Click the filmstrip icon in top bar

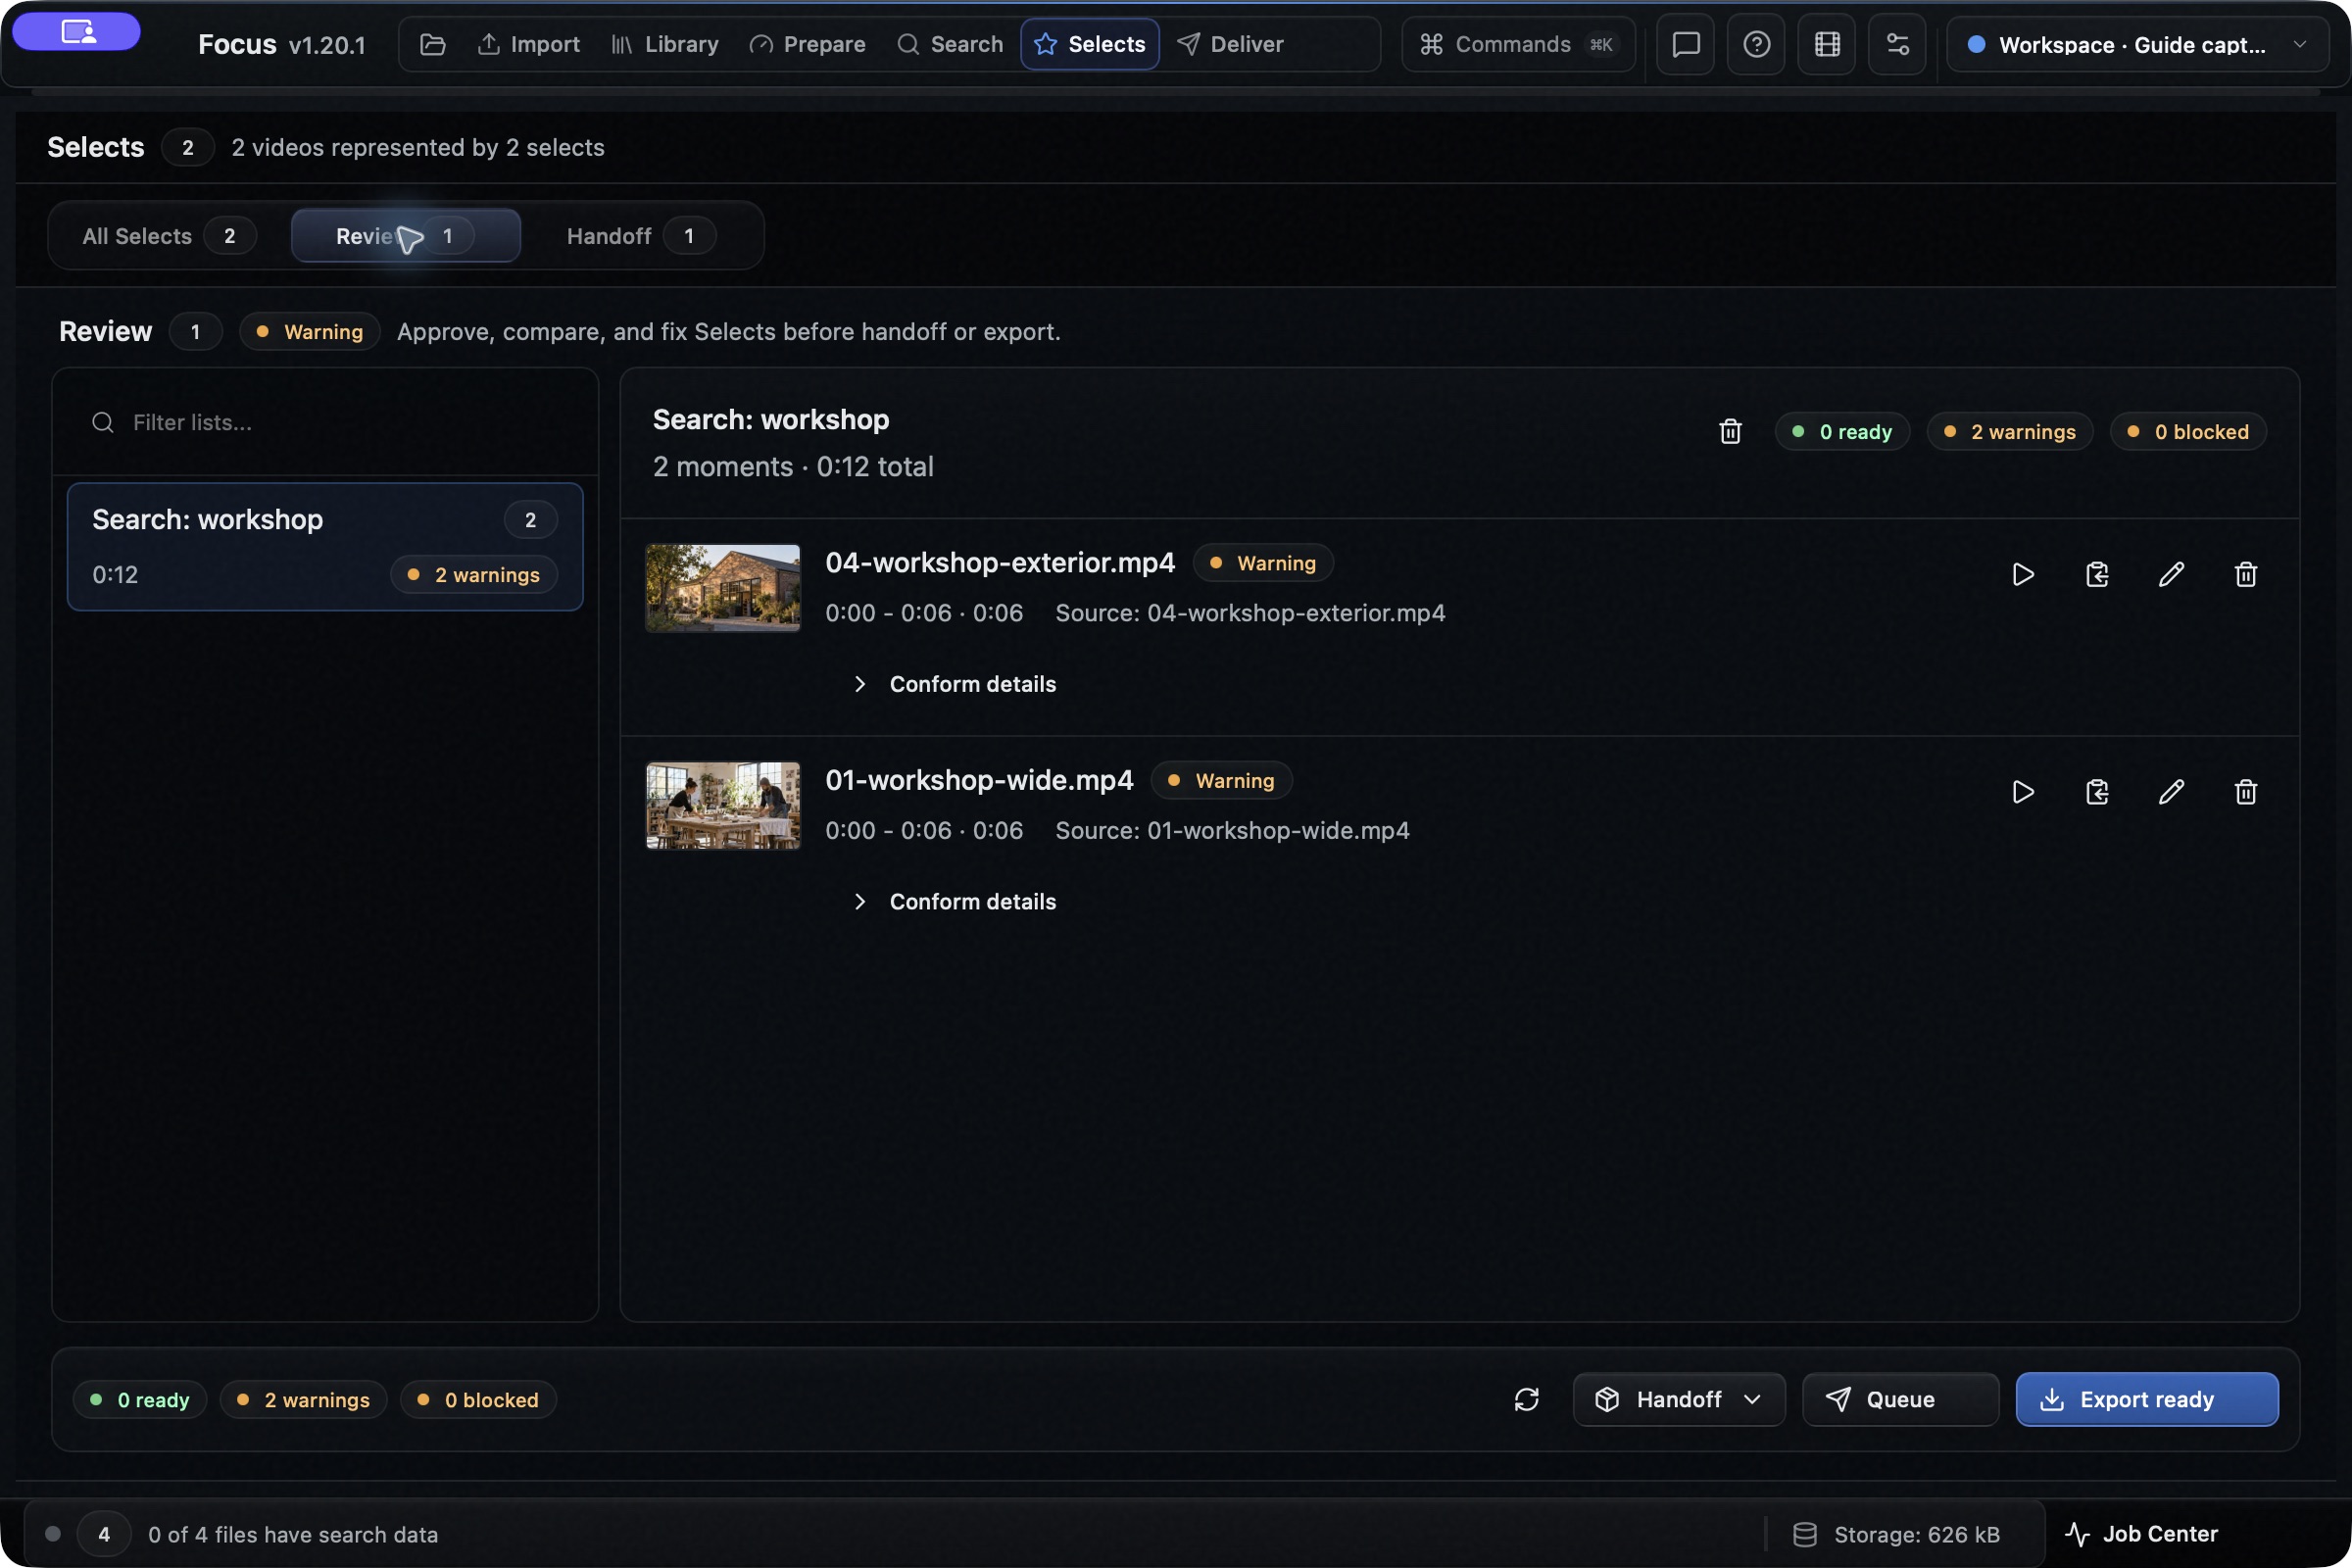(1827, 44)
